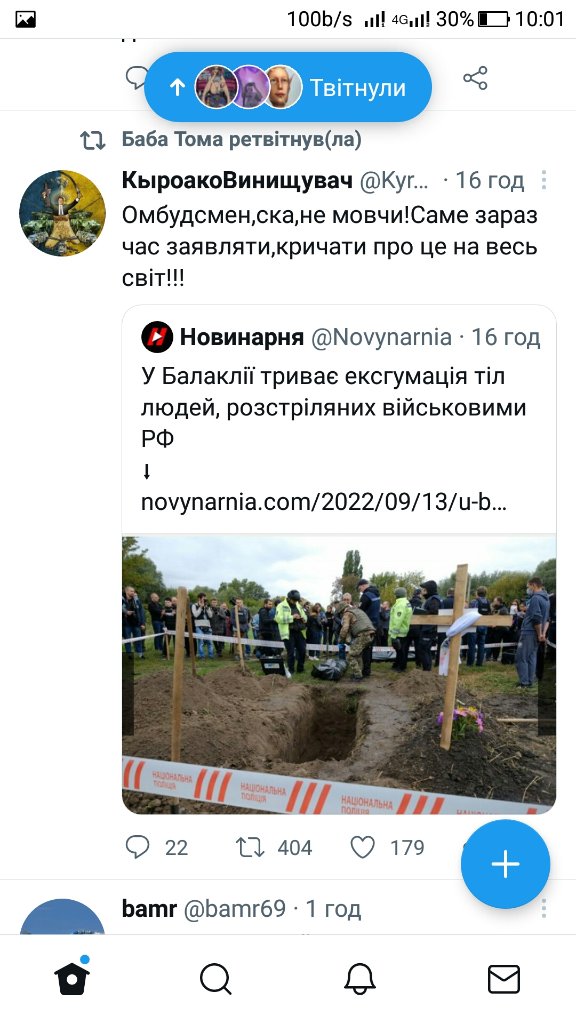Tap the blue compose tweet plus button

(x=505, y=864)
